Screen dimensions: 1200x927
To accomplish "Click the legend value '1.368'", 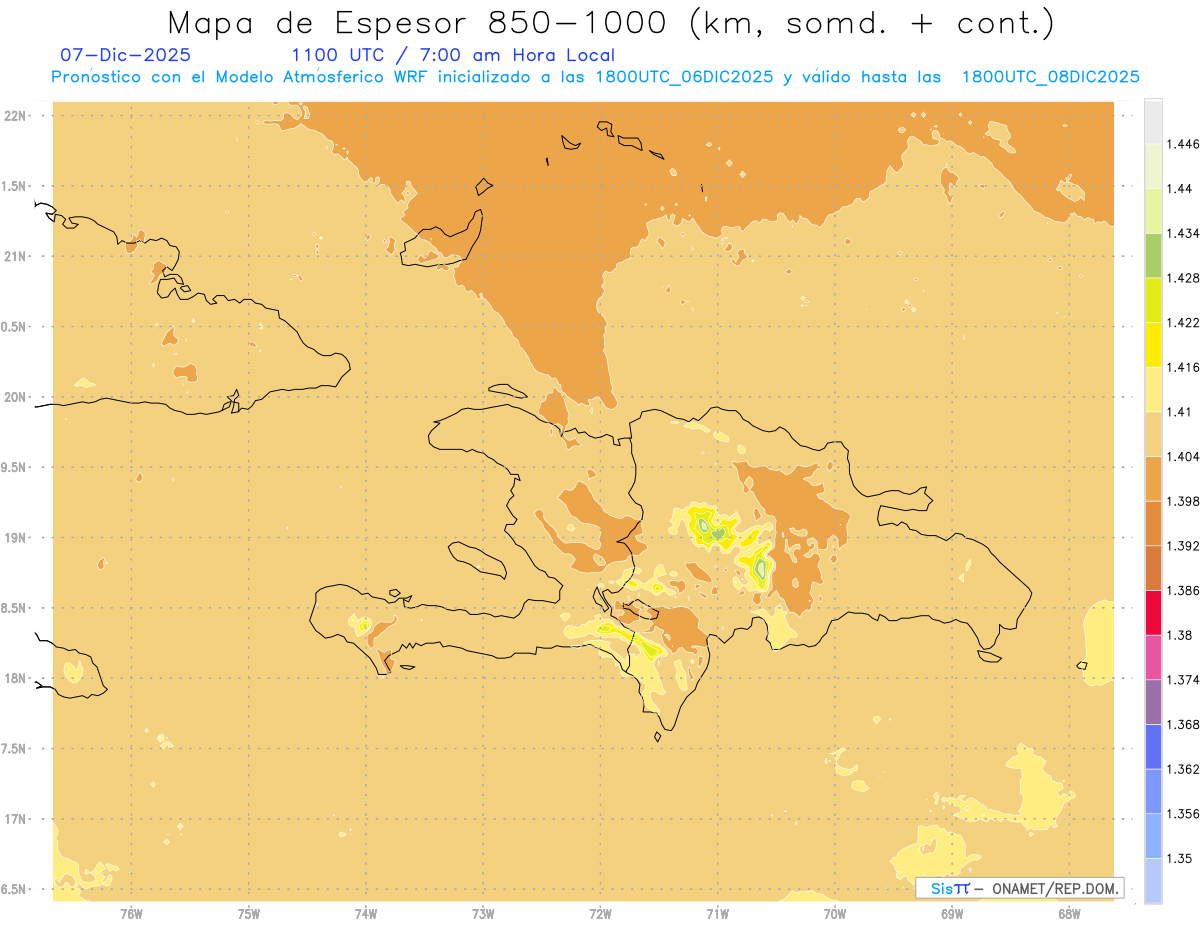I will click(x=1183, y=724).
